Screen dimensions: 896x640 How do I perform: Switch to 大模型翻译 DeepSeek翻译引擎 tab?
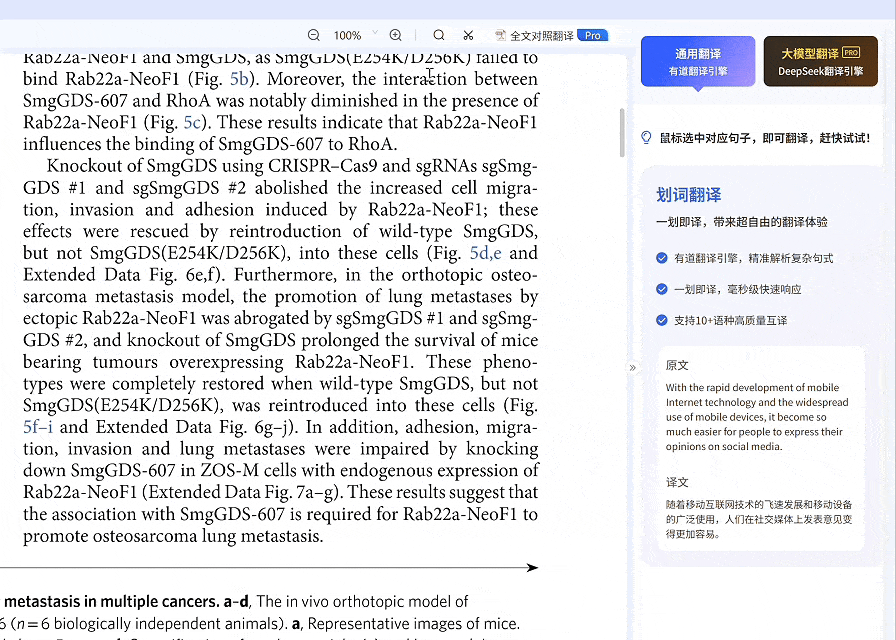coord(821,62)
